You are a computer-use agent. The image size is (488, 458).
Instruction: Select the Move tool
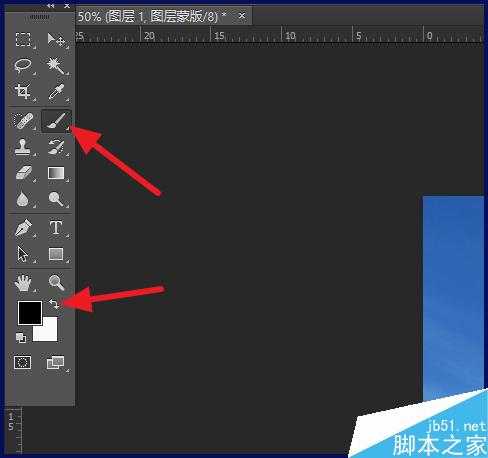tap(56, 40)
